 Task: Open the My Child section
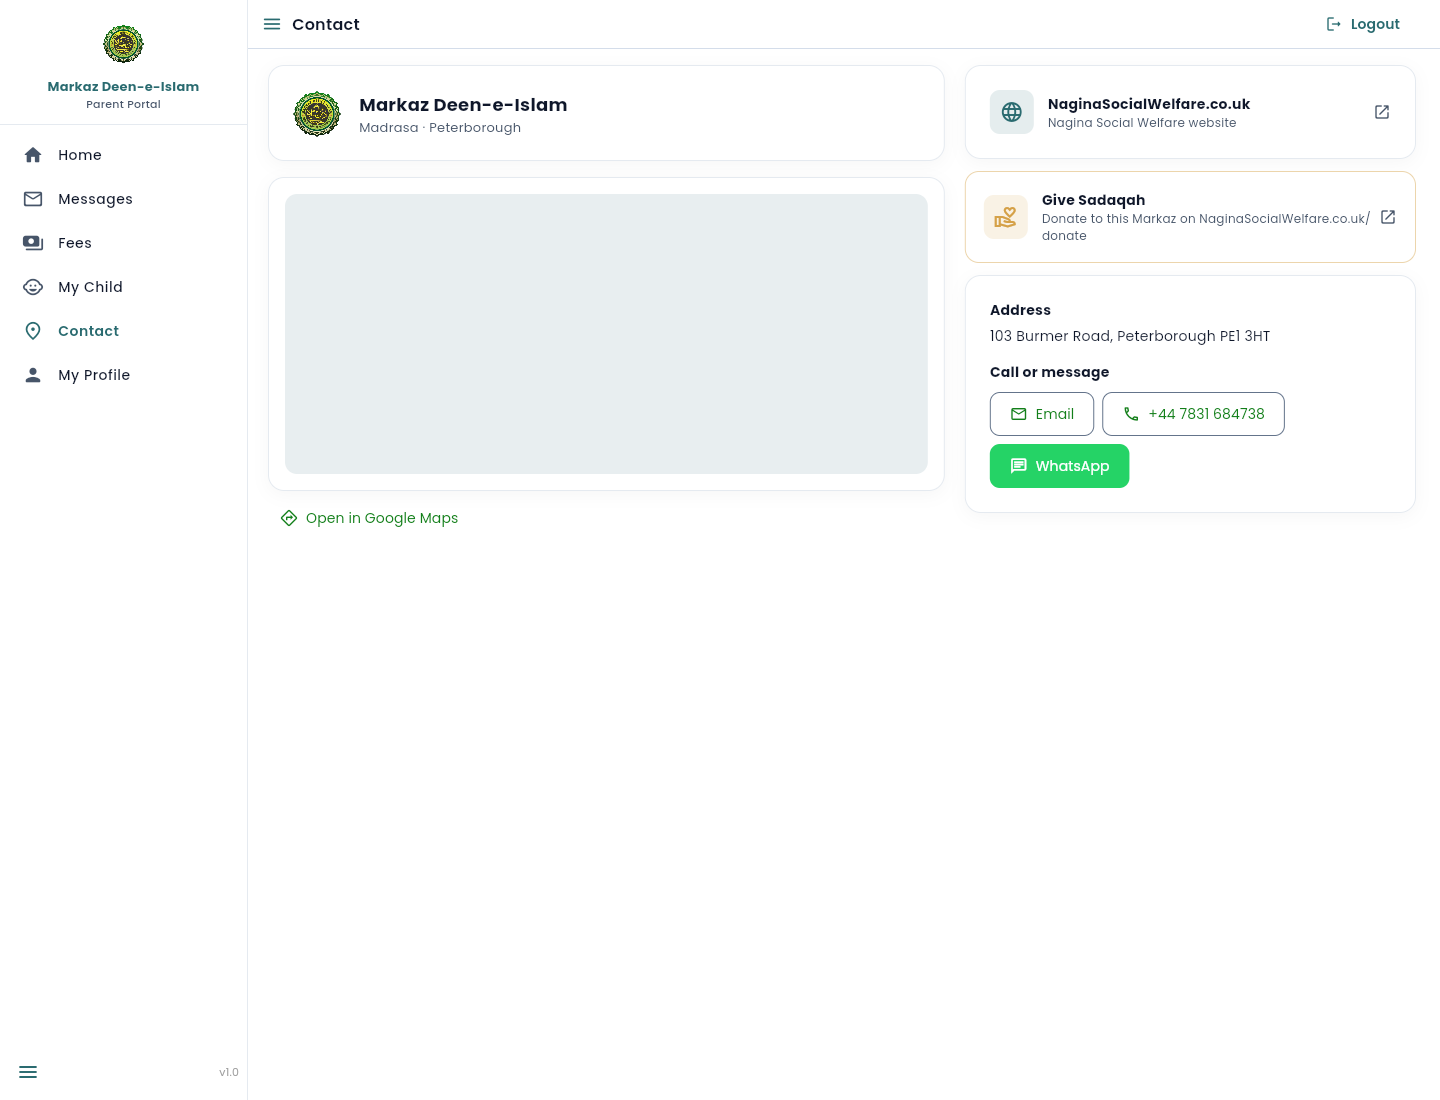pos(124,287)
